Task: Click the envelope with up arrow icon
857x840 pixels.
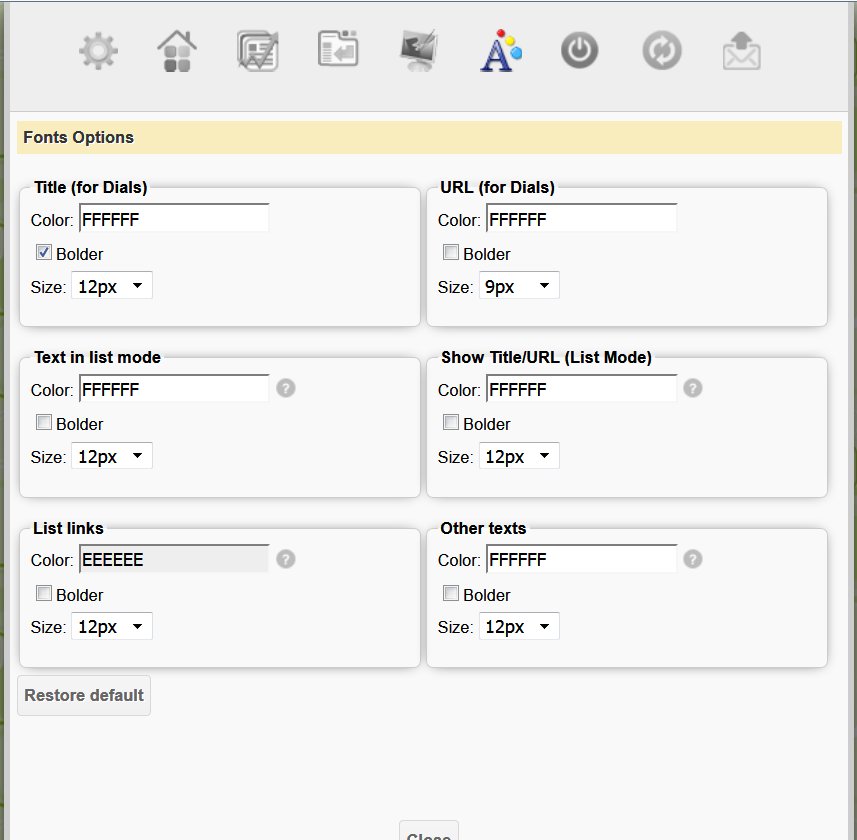Action: 741,51
